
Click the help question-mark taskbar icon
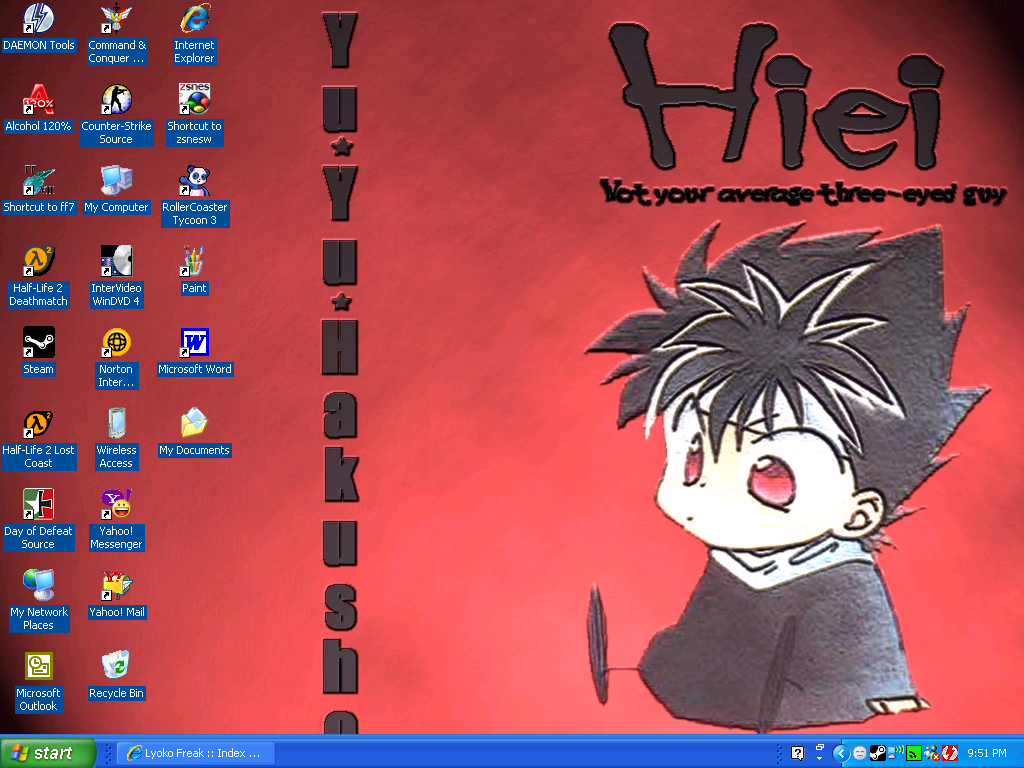point(797,753)
